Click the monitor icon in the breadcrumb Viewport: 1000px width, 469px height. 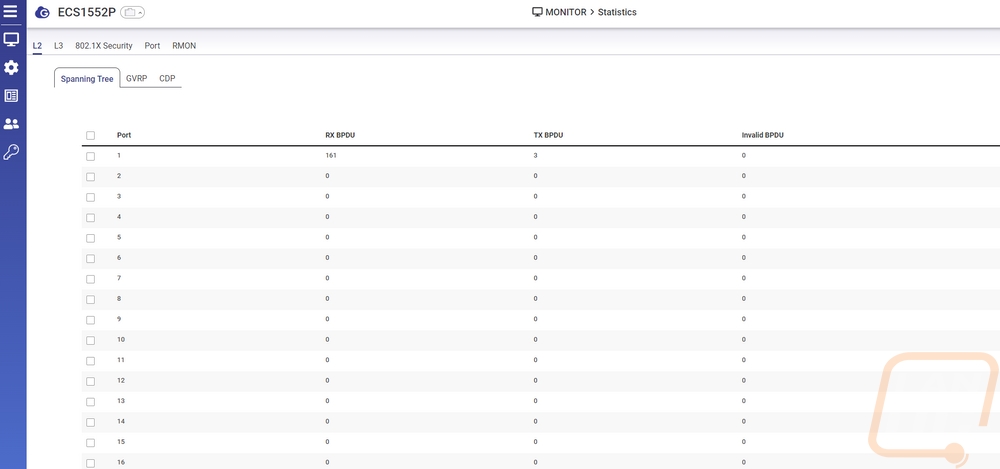(537, 13)
